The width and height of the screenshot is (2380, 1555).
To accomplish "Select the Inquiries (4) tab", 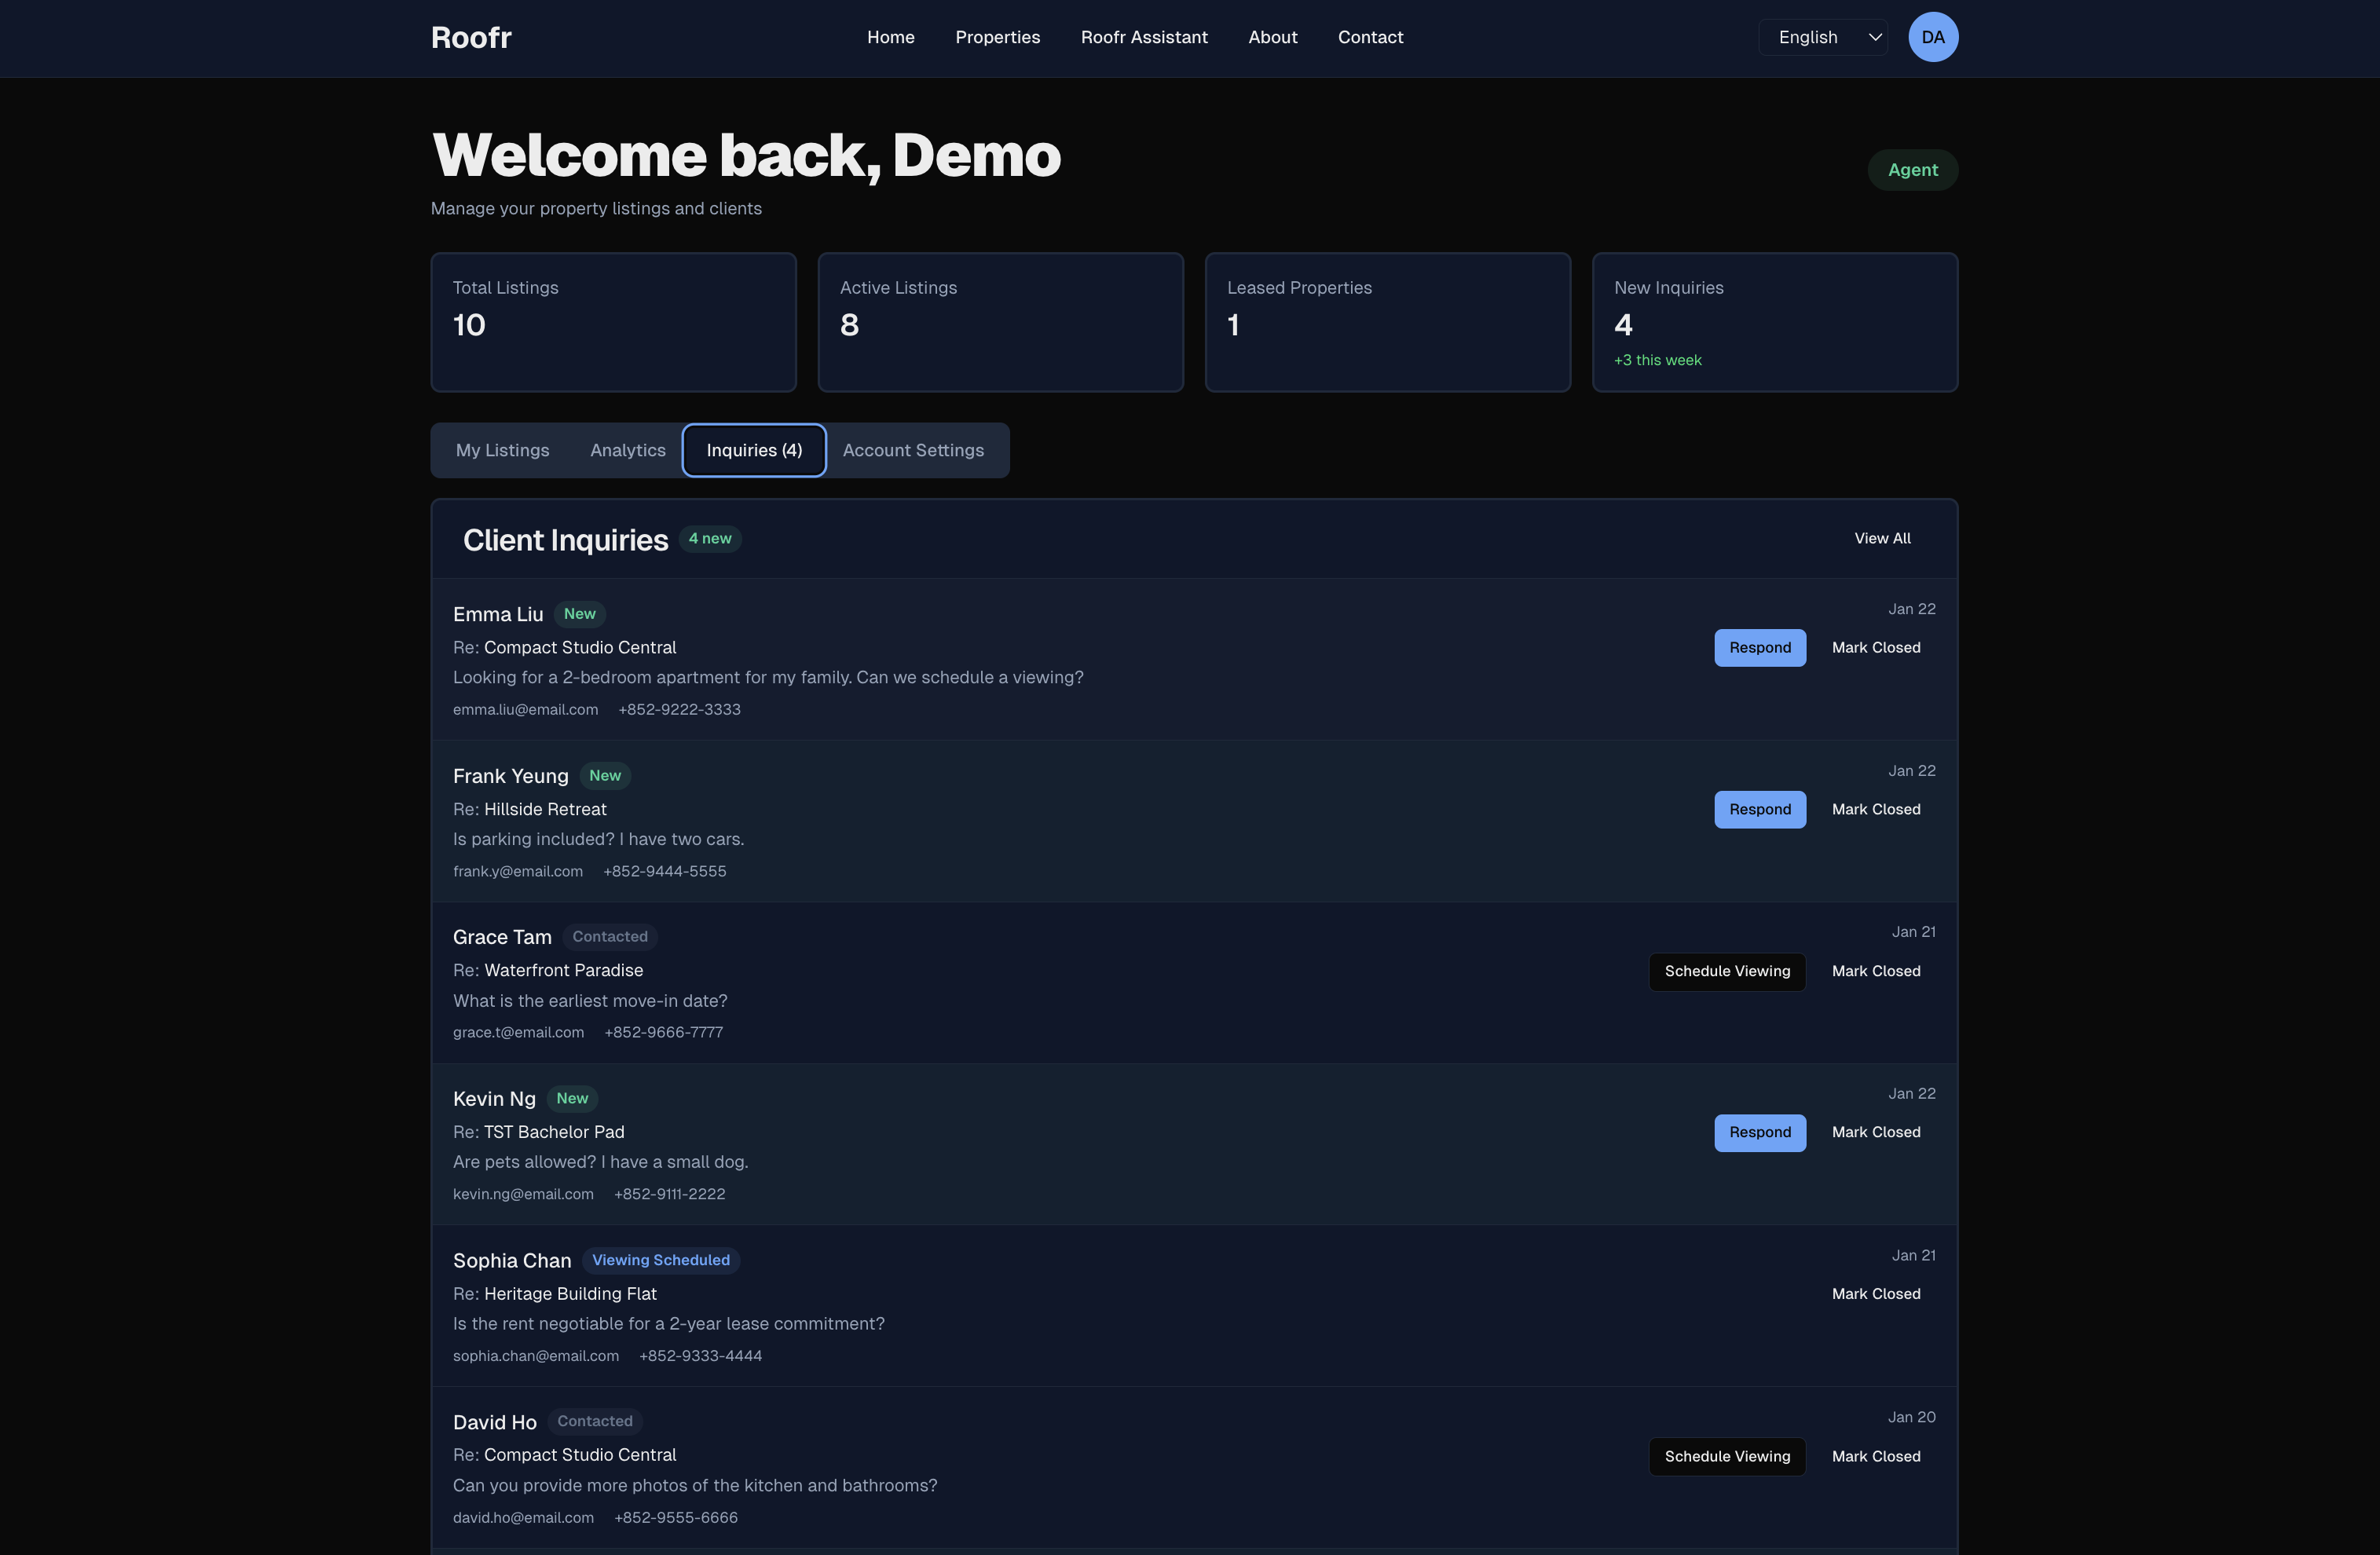I will 754,450.
